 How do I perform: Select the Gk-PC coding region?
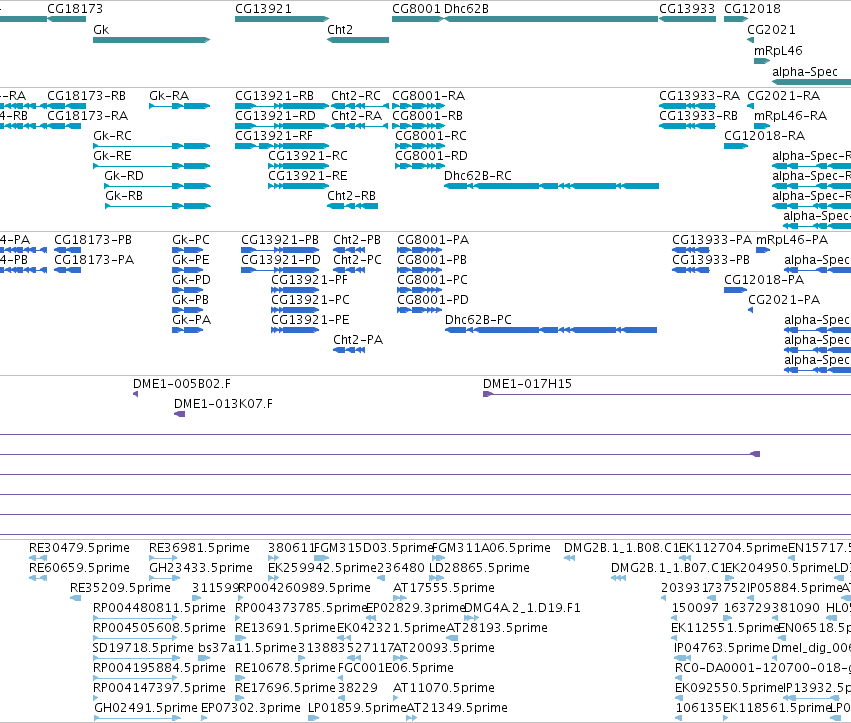tap(187, 250)
